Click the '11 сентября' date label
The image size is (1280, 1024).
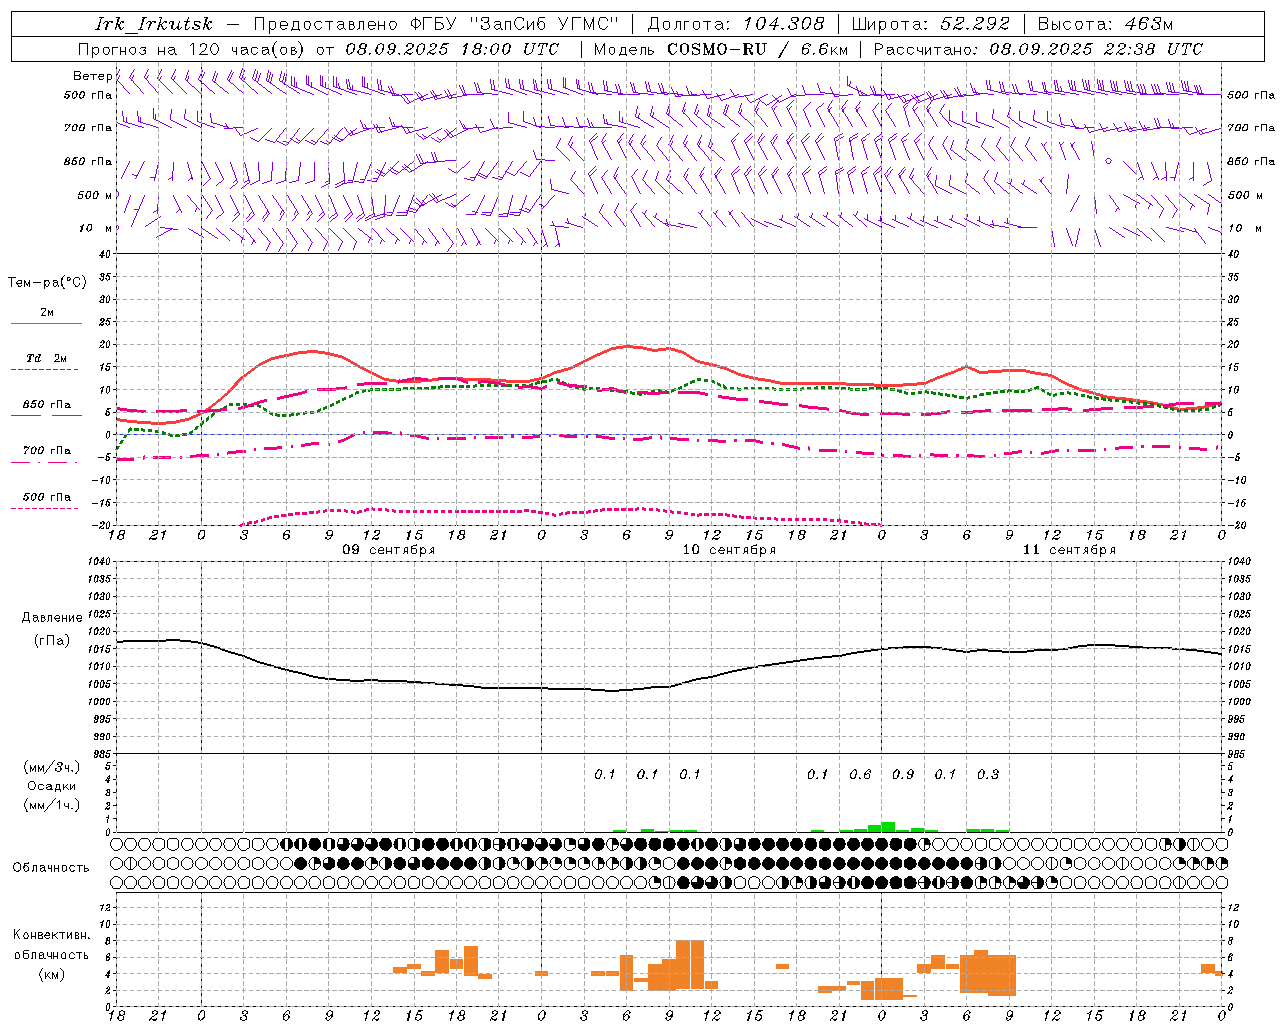pos(1069,550)
